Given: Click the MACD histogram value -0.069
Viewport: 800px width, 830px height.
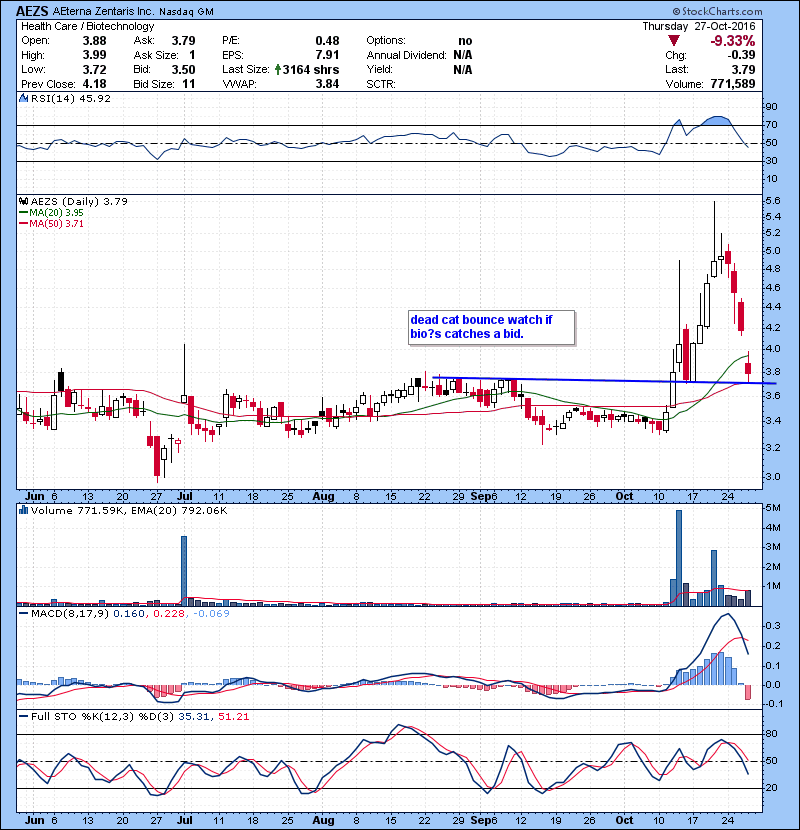Looking at the screenshot, I should click(x=211, y=614).
